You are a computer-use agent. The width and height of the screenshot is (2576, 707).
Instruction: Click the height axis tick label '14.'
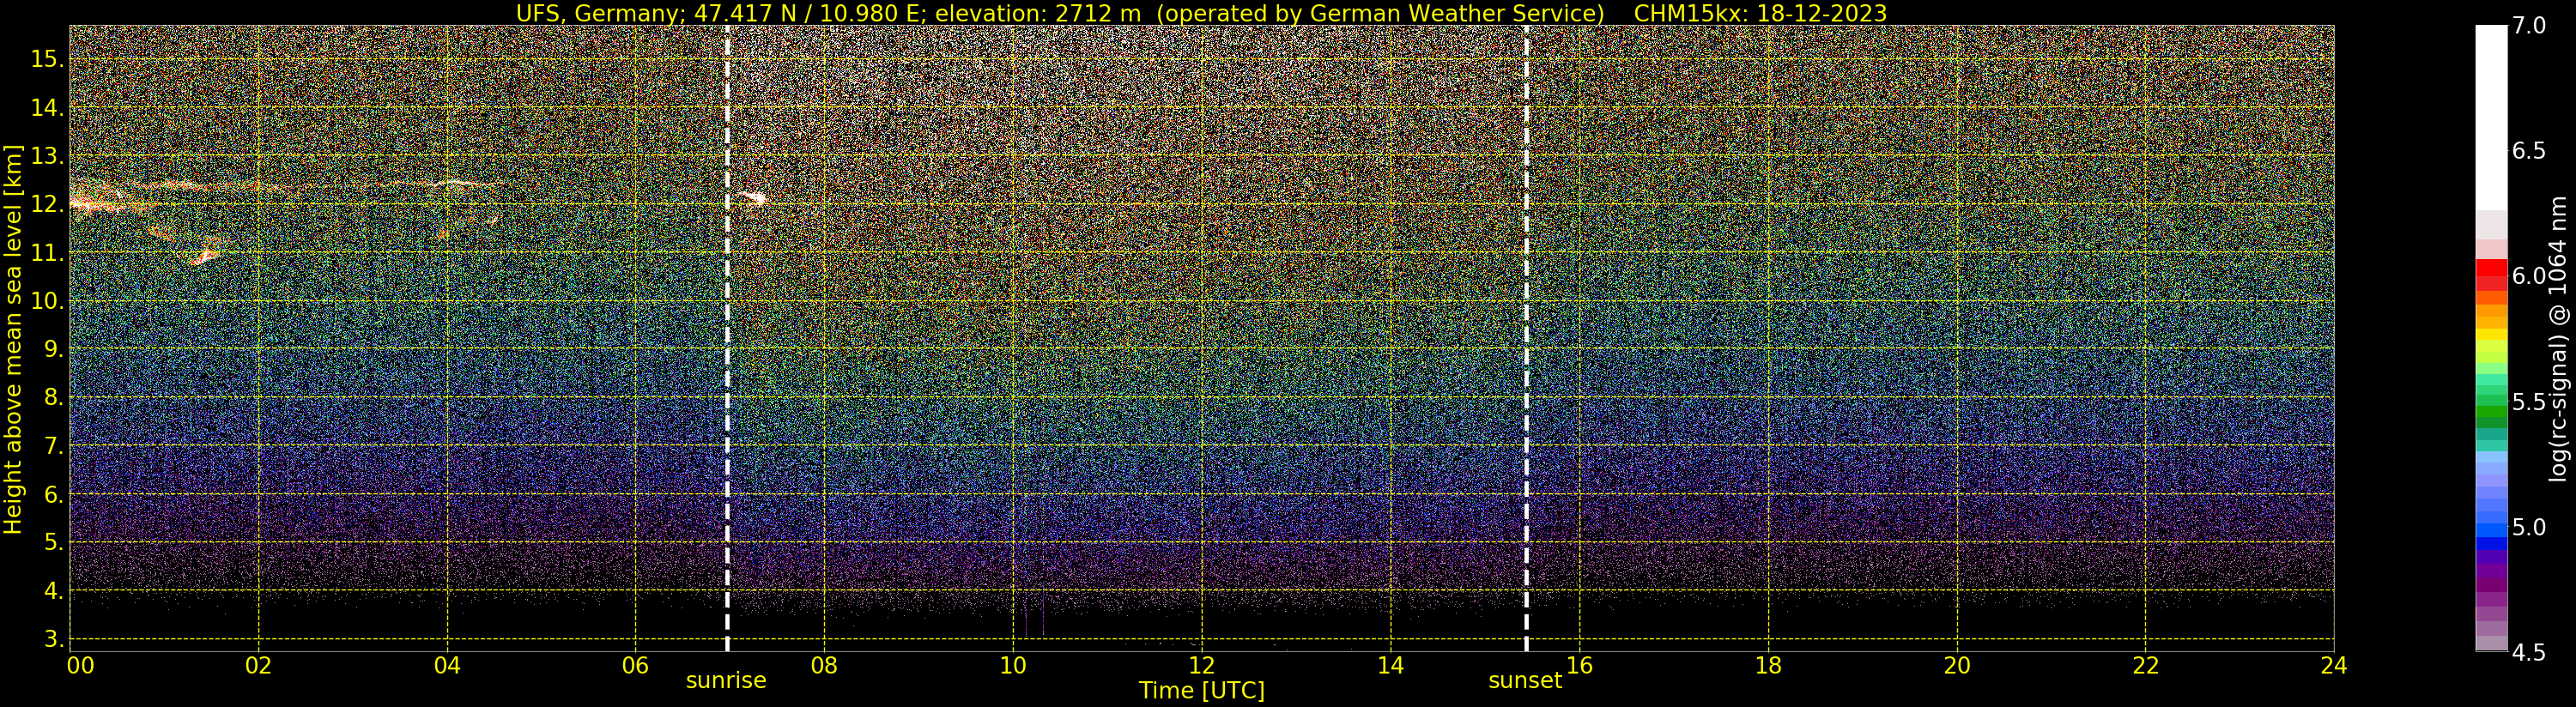[47, 108]
